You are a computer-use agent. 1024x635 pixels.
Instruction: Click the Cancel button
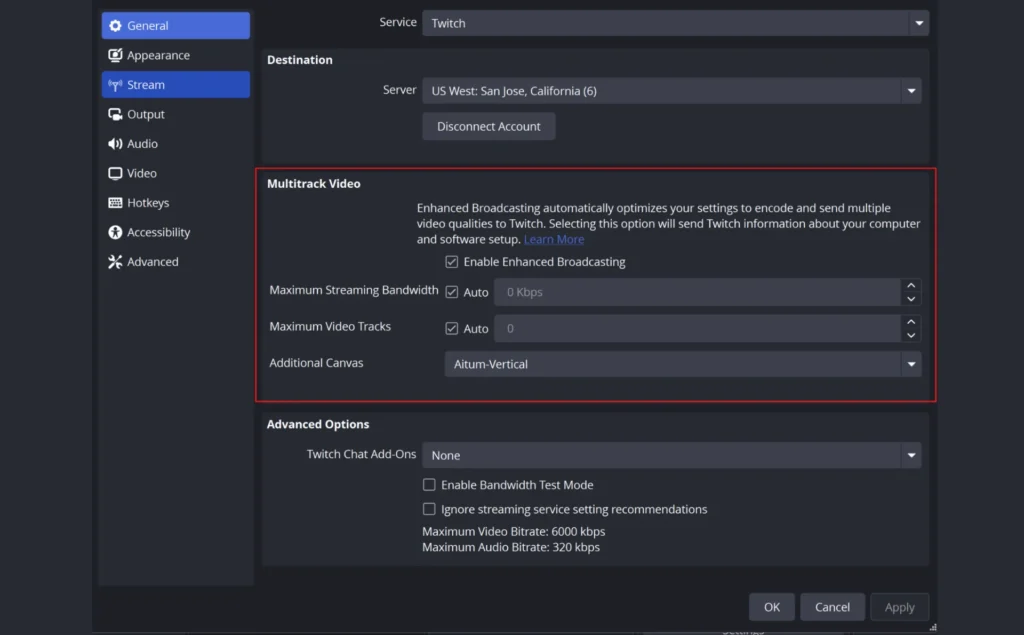[832, 607]
